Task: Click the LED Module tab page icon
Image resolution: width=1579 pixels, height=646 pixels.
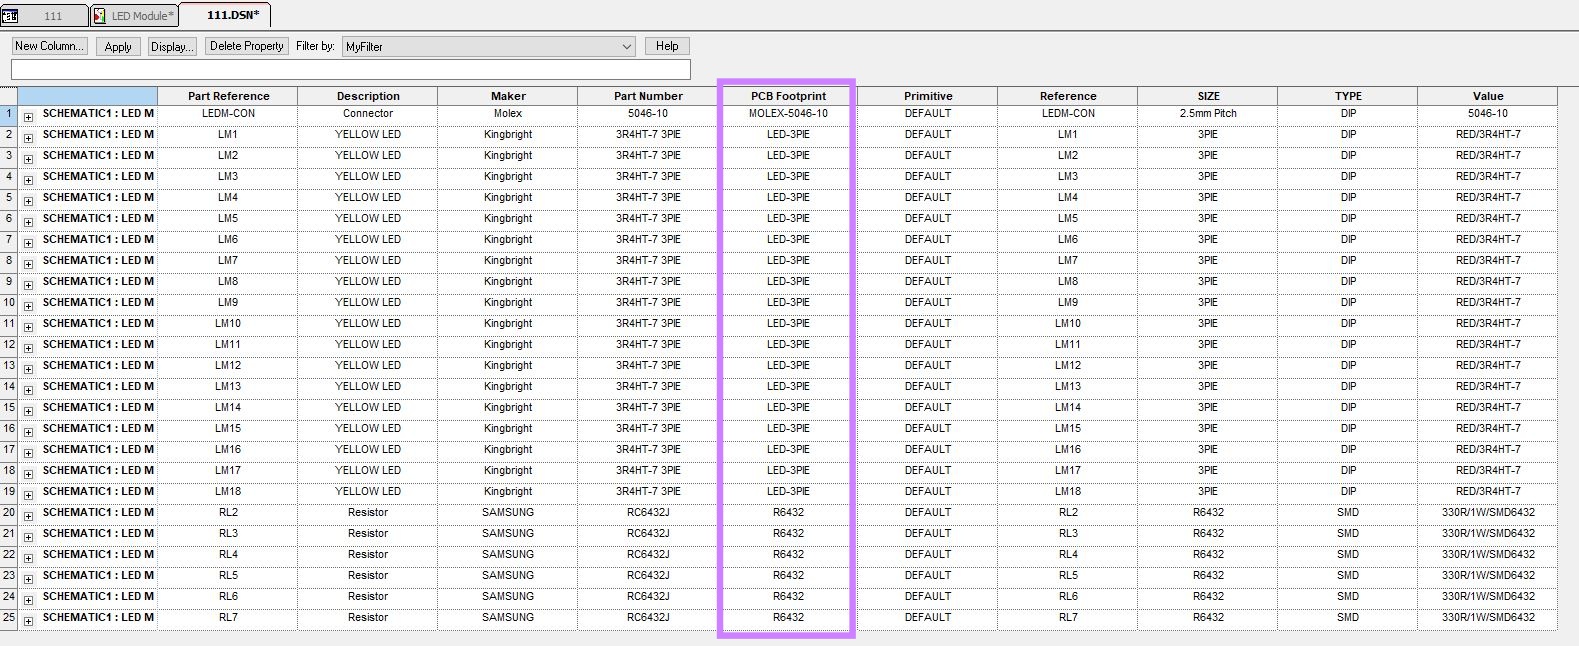Action: pyautogui.click(x=100, y=16)
